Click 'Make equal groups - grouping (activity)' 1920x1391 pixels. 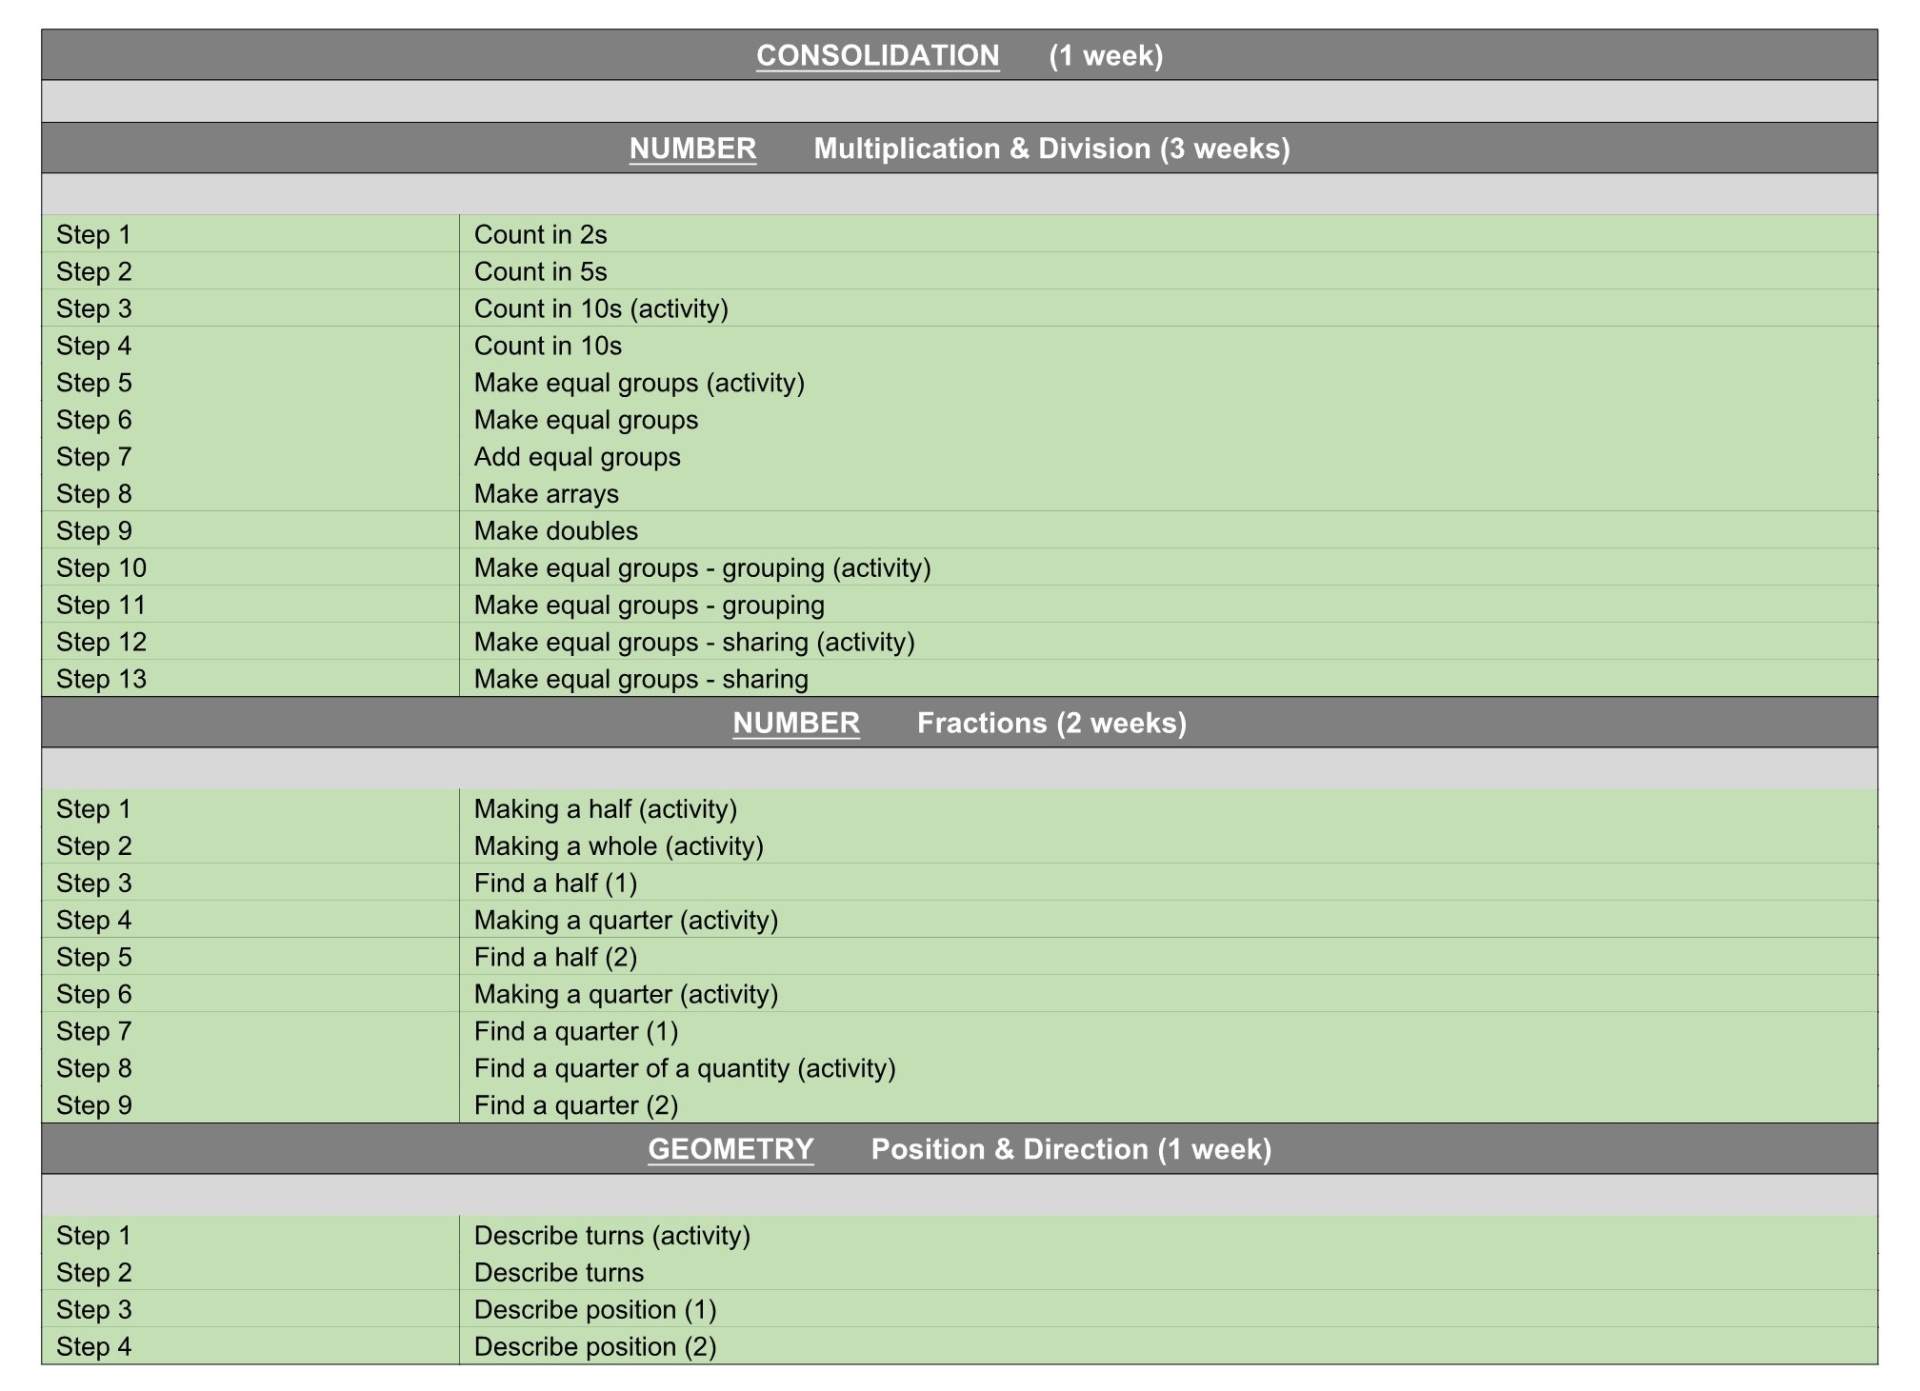point(702,568)
